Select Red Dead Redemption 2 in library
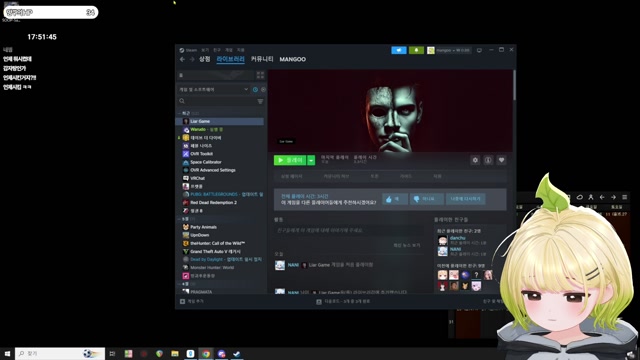Screen dimensions: 640x360 click(220, 203)
